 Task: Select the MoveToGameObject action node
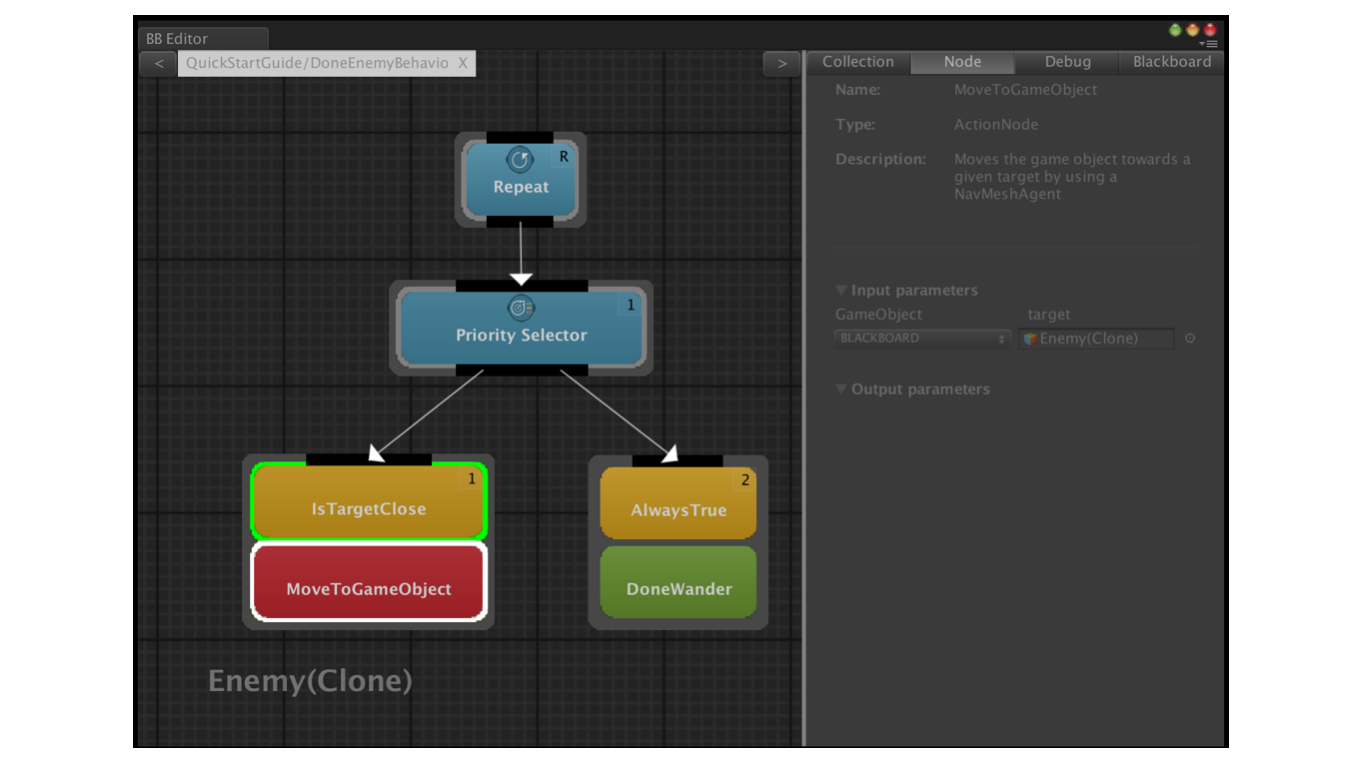[368, 582]
